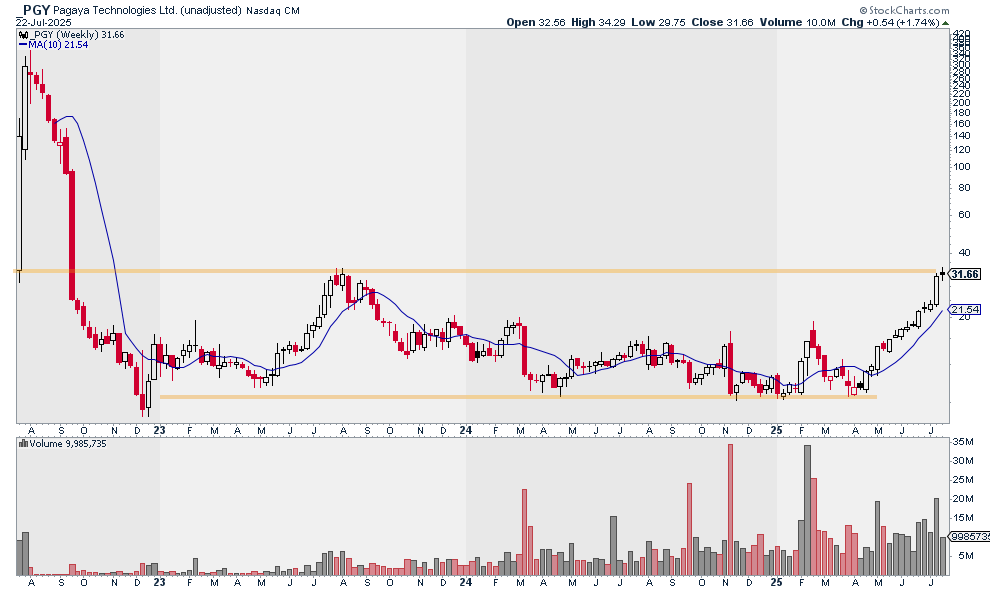The image size is (990, 591).
Task: Click the _PGY ticker symbol title
Action: [x=32, y=9]
